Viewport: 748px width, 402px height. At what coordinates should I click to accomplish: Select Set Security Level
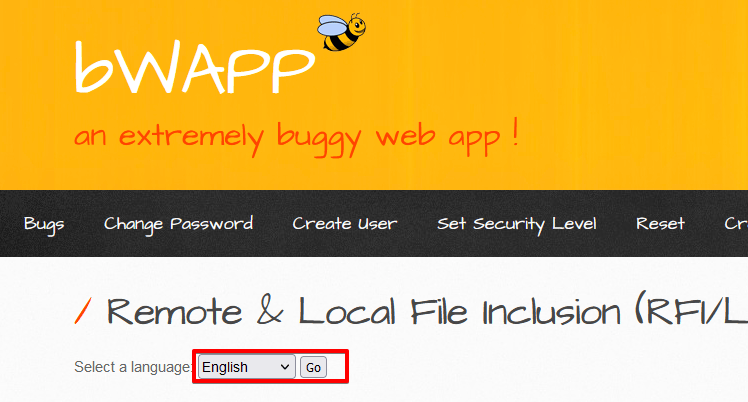coord(517,224)
